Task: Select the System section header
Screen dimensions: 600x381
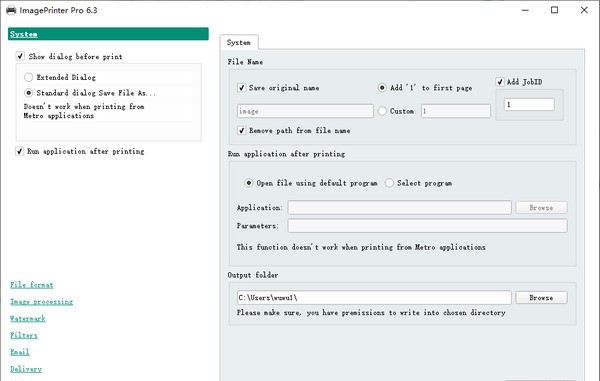Action: (108, 34)
